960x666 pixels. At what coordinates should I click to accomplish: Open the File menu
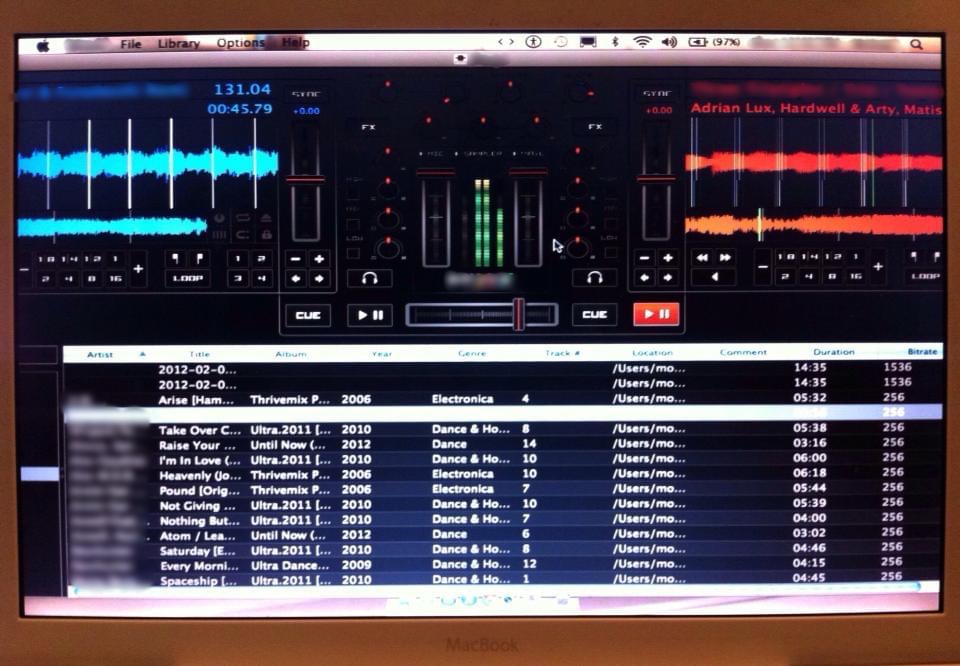coord(130,44)
